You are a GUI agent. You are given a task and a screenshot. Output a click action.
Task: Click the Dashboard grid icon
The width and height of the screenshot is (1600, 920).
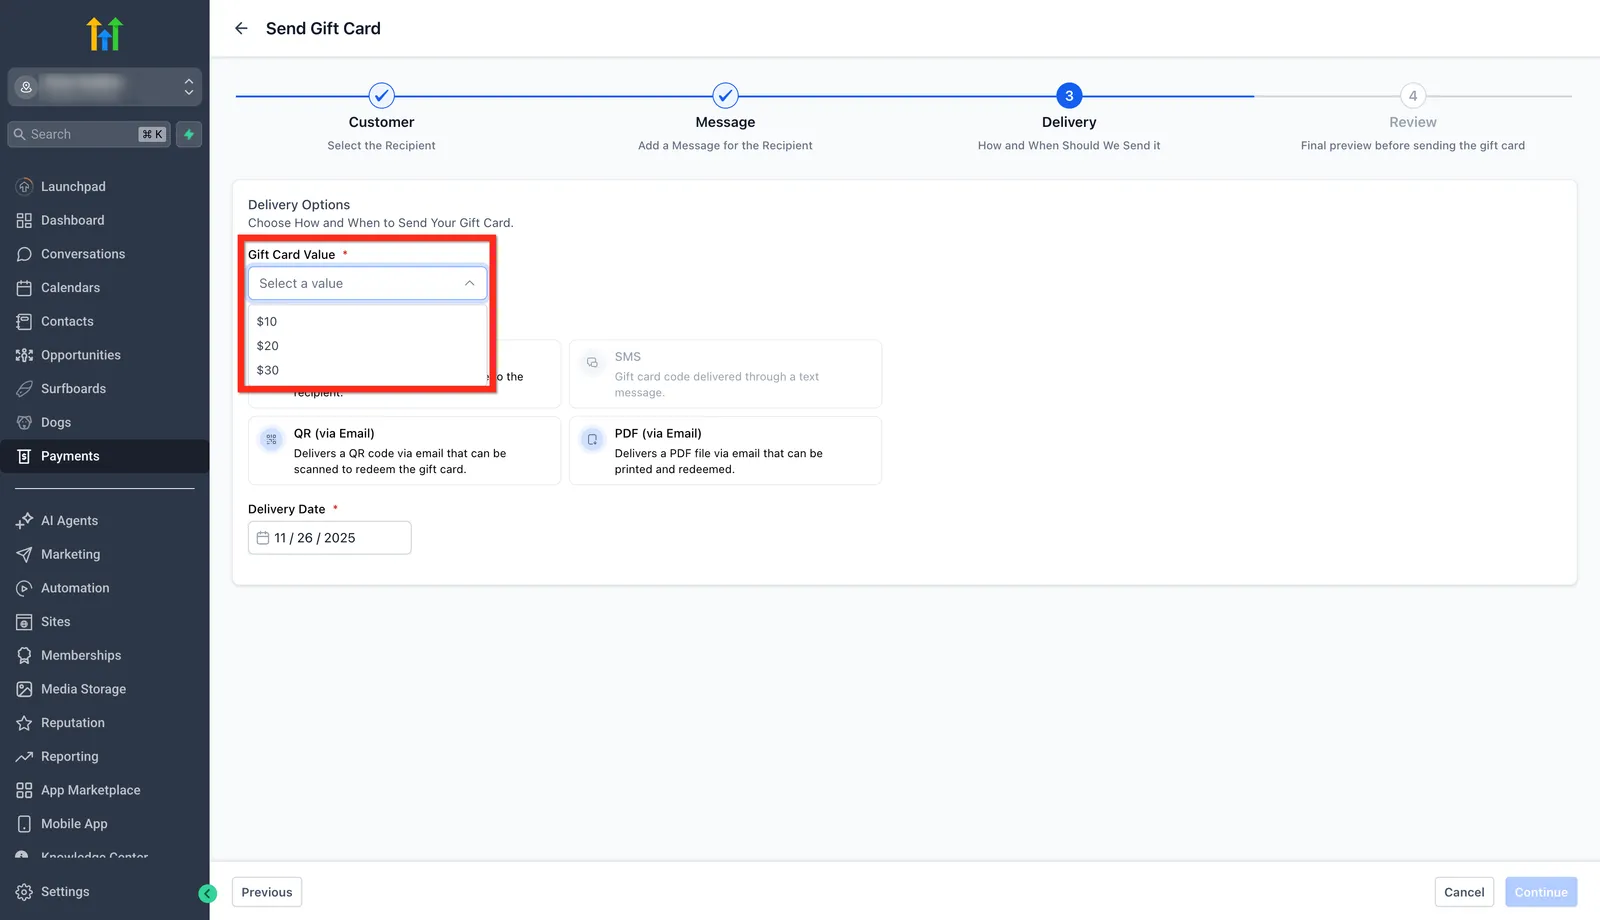(x=24, y=220)
